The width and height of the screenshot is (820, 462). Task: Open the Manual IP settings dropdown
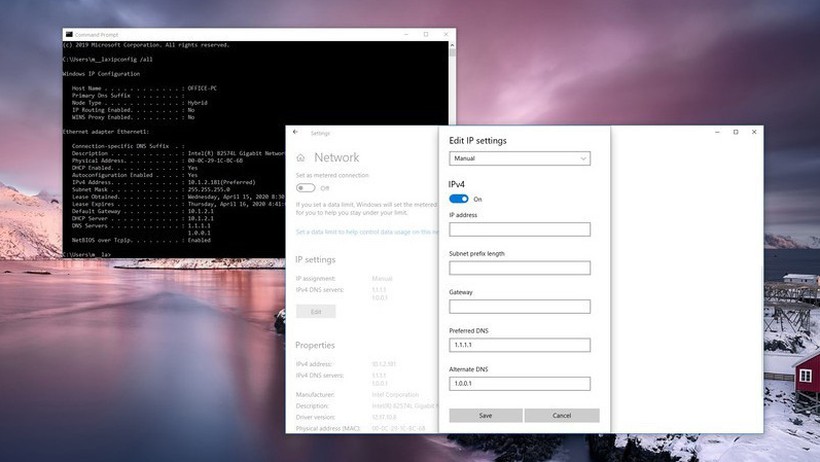(x=519, y=159)
